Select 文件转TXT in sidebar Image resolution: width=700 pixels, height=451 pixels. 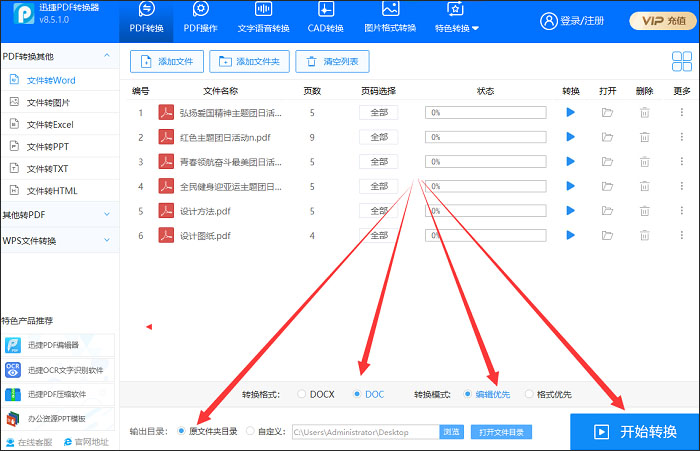[60, 168]
